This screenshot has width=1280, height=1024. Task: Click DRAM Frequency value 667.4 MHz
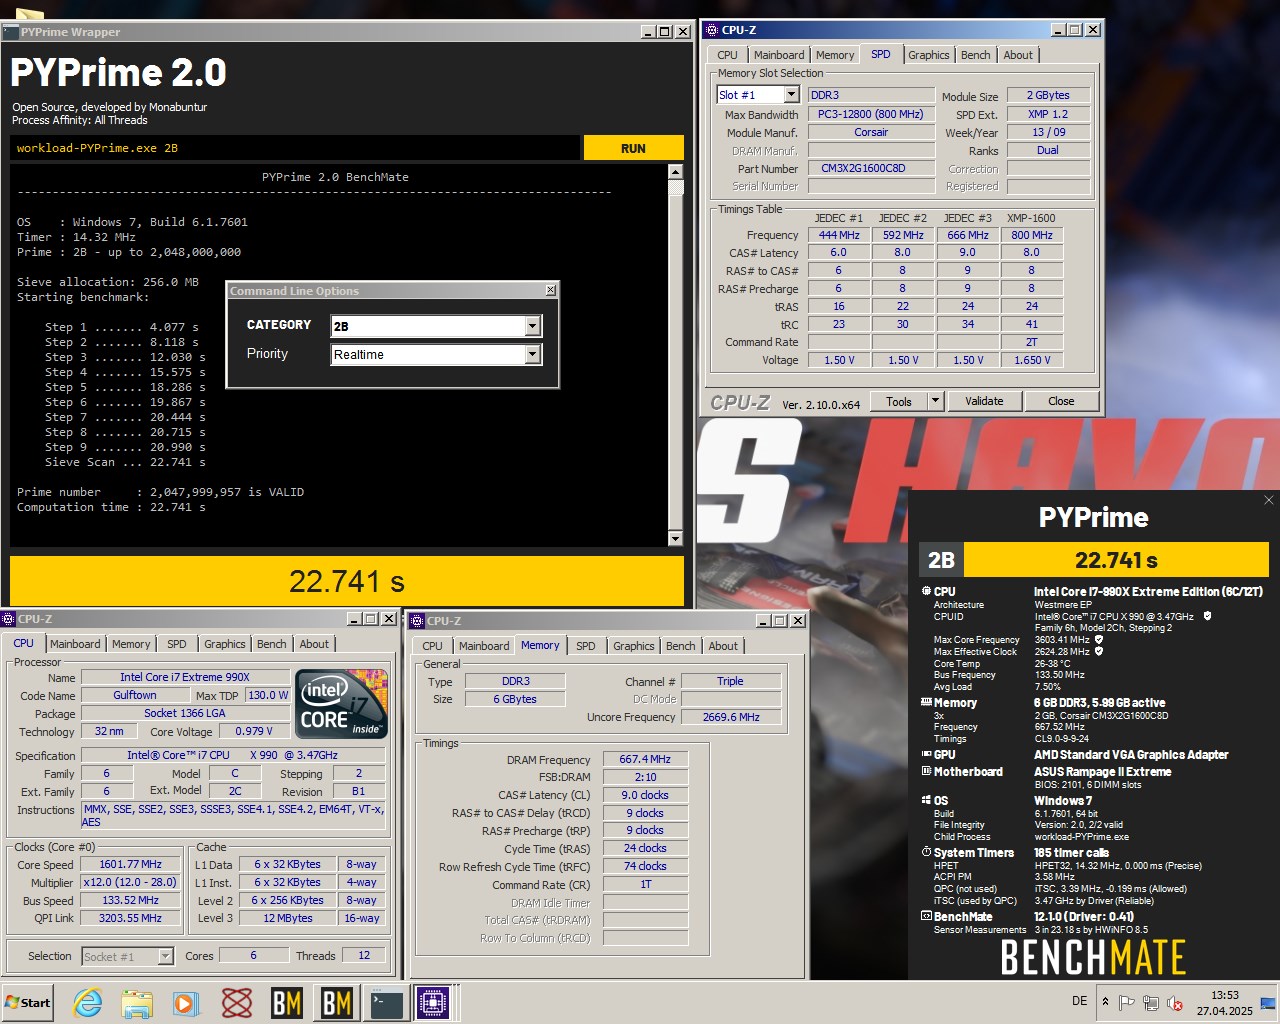click(645, 759)
